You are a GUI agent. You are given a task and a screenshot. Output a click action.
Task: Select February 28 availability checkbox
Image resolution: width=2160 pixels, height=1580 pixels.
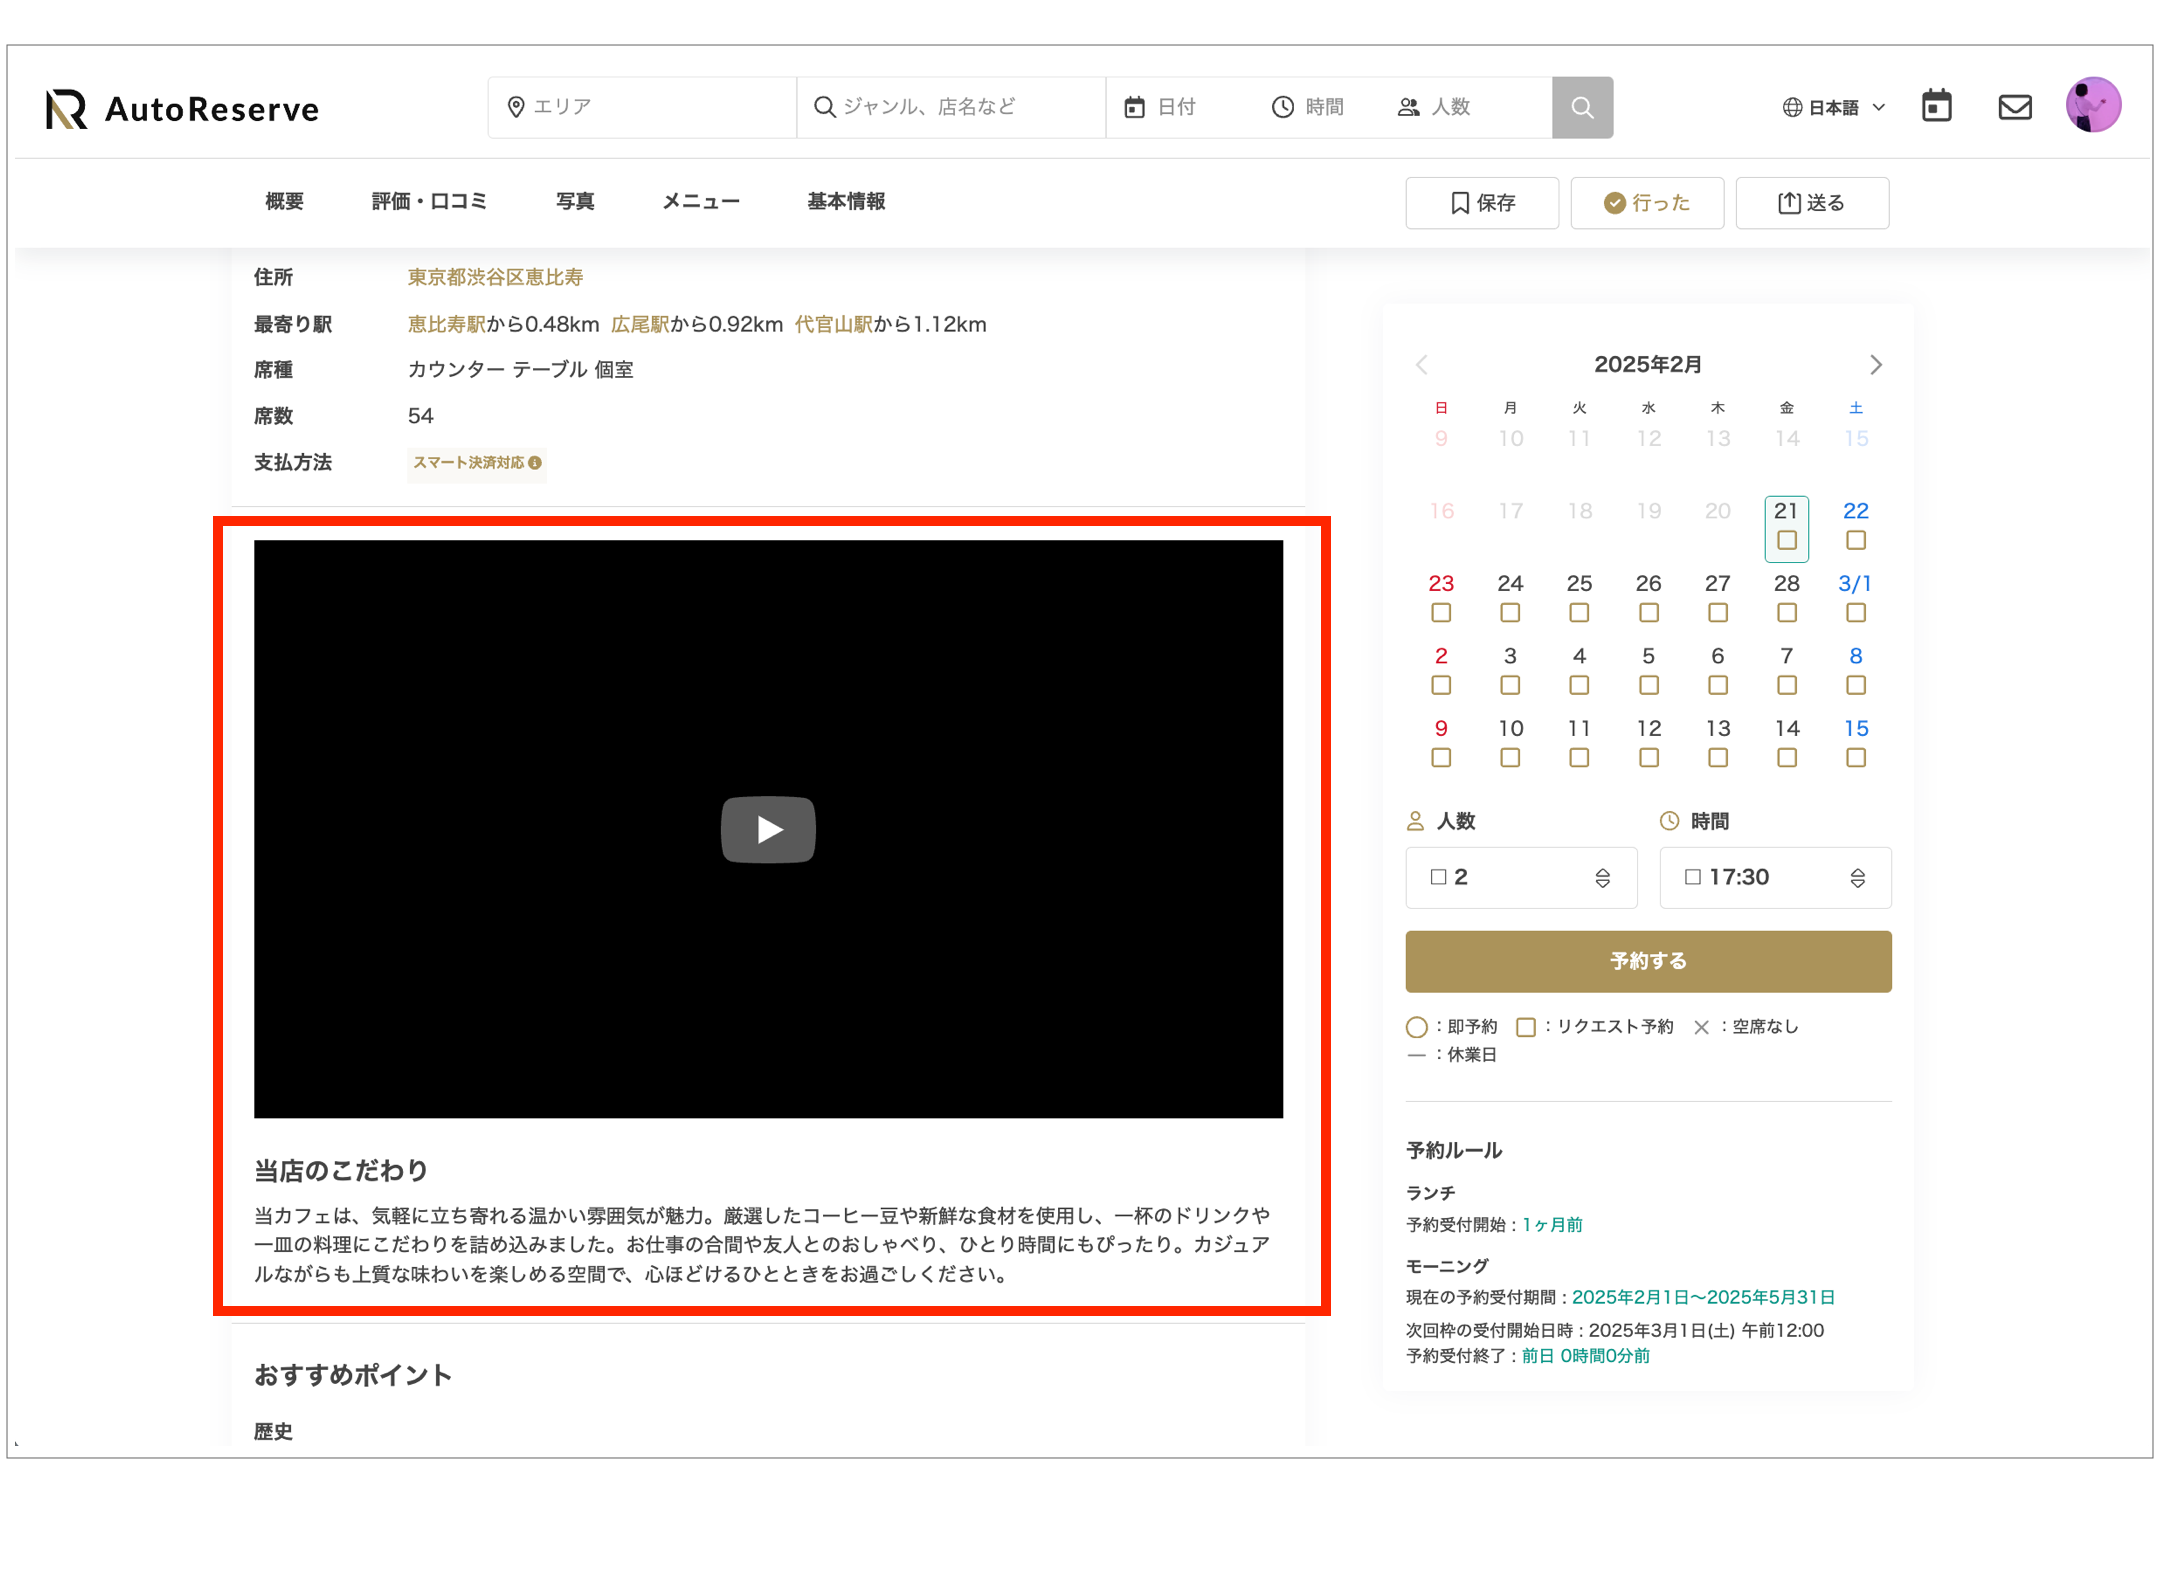(1786, 613)
